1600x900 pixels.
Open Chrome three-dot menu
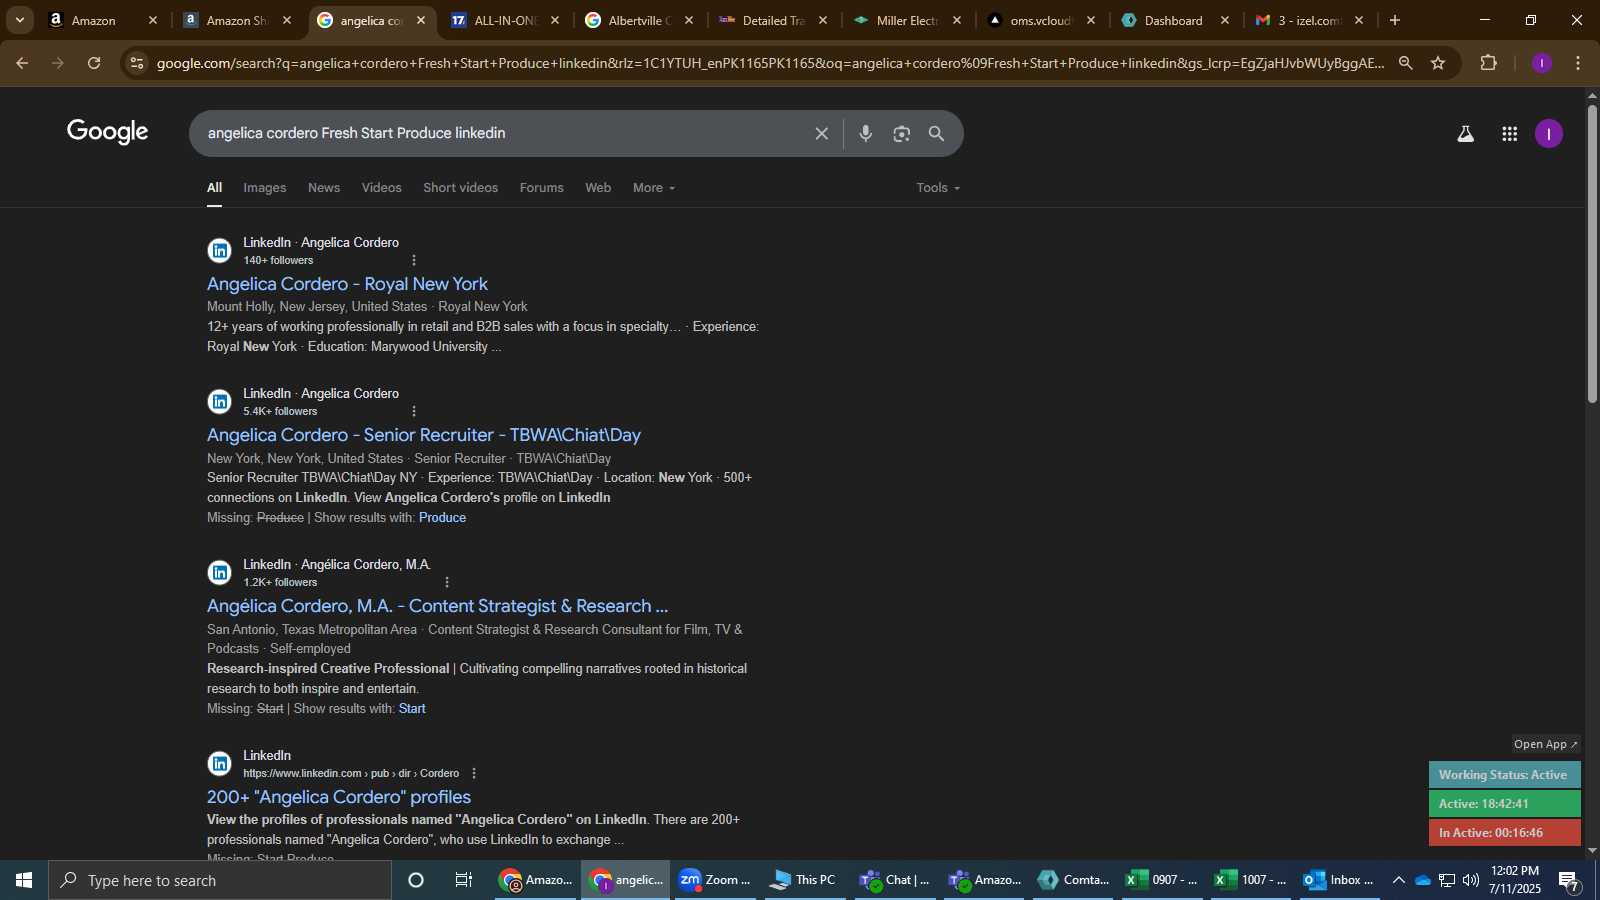[x=1578, y=63]
